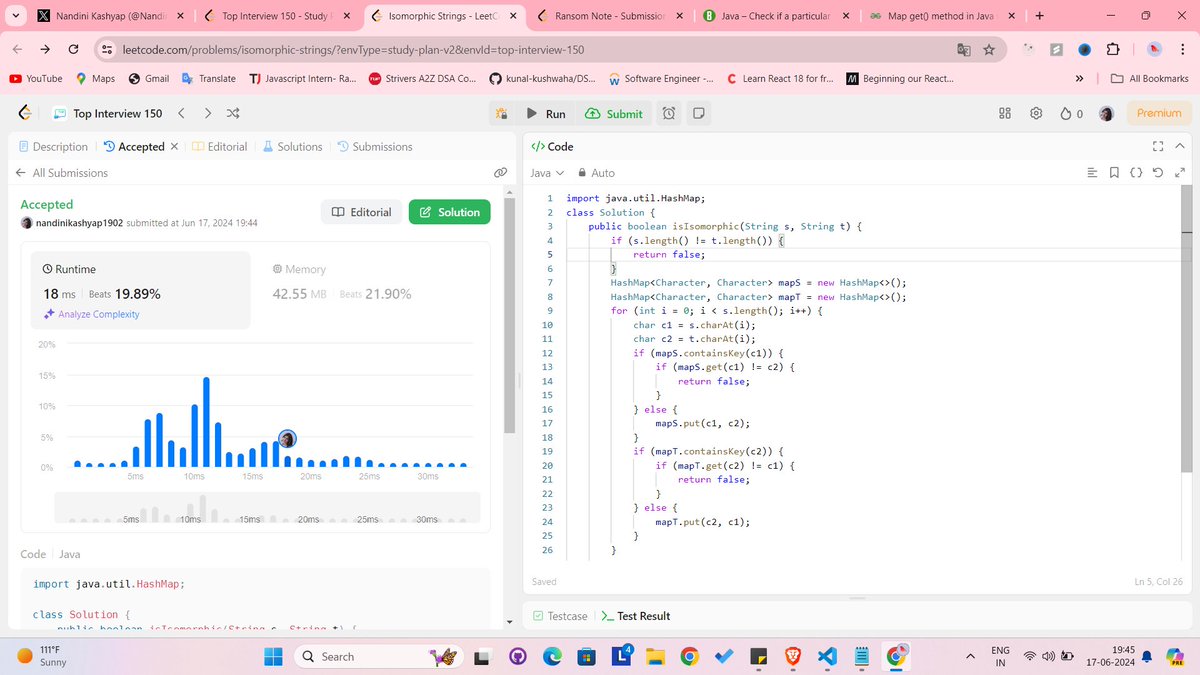
Task: Click the fullscreen icon in Code panel
Action: 1158,146
